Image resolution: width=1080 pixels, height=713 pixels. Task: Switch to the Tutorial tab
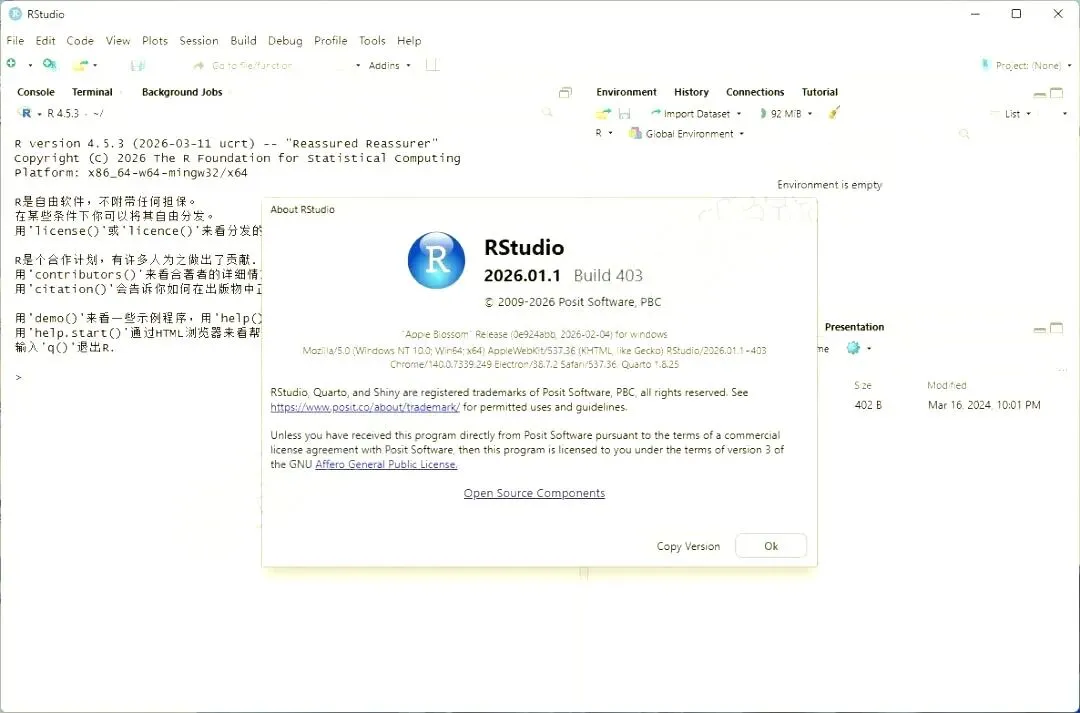click(820, 92)
